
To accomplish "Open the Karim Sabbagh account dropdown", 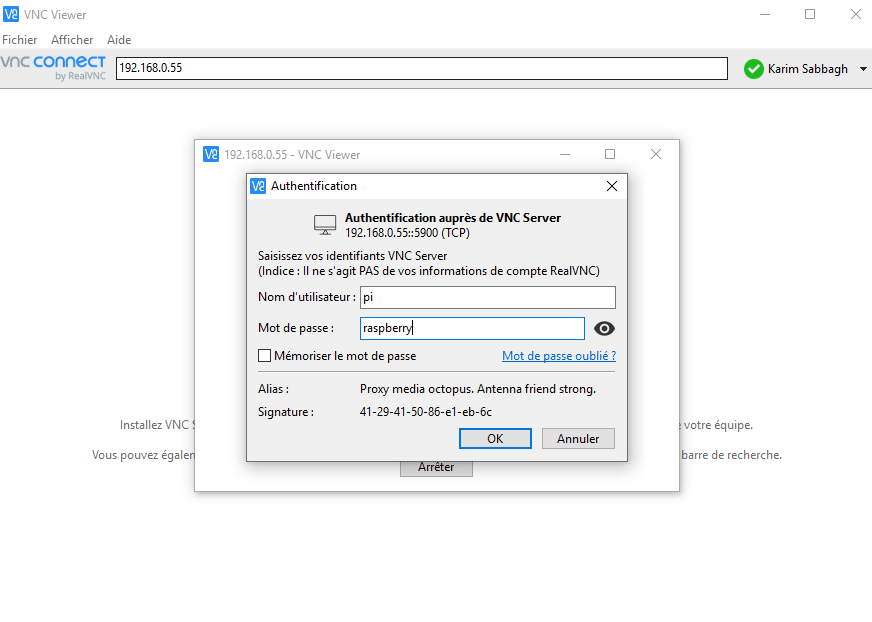I will click(x=860, y=69).
